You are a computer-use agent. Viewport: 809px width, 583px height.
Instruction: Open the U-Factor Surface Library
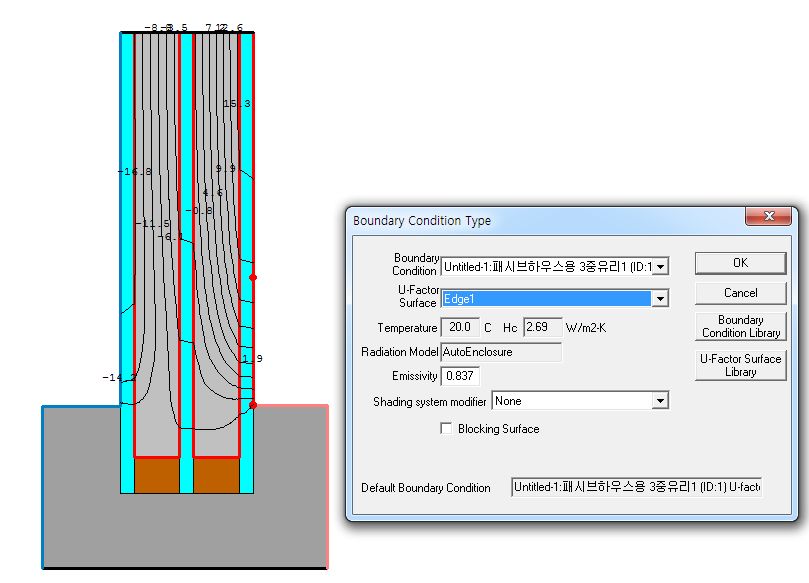[x=740, y=365]
